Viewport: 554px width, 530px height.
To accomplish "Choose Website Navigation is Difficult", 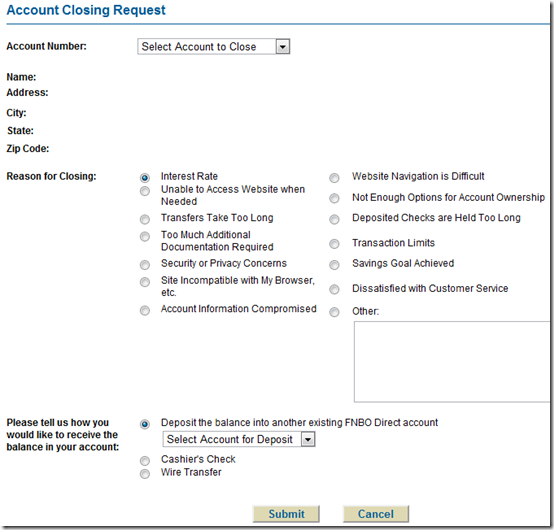I will [334, 178].
